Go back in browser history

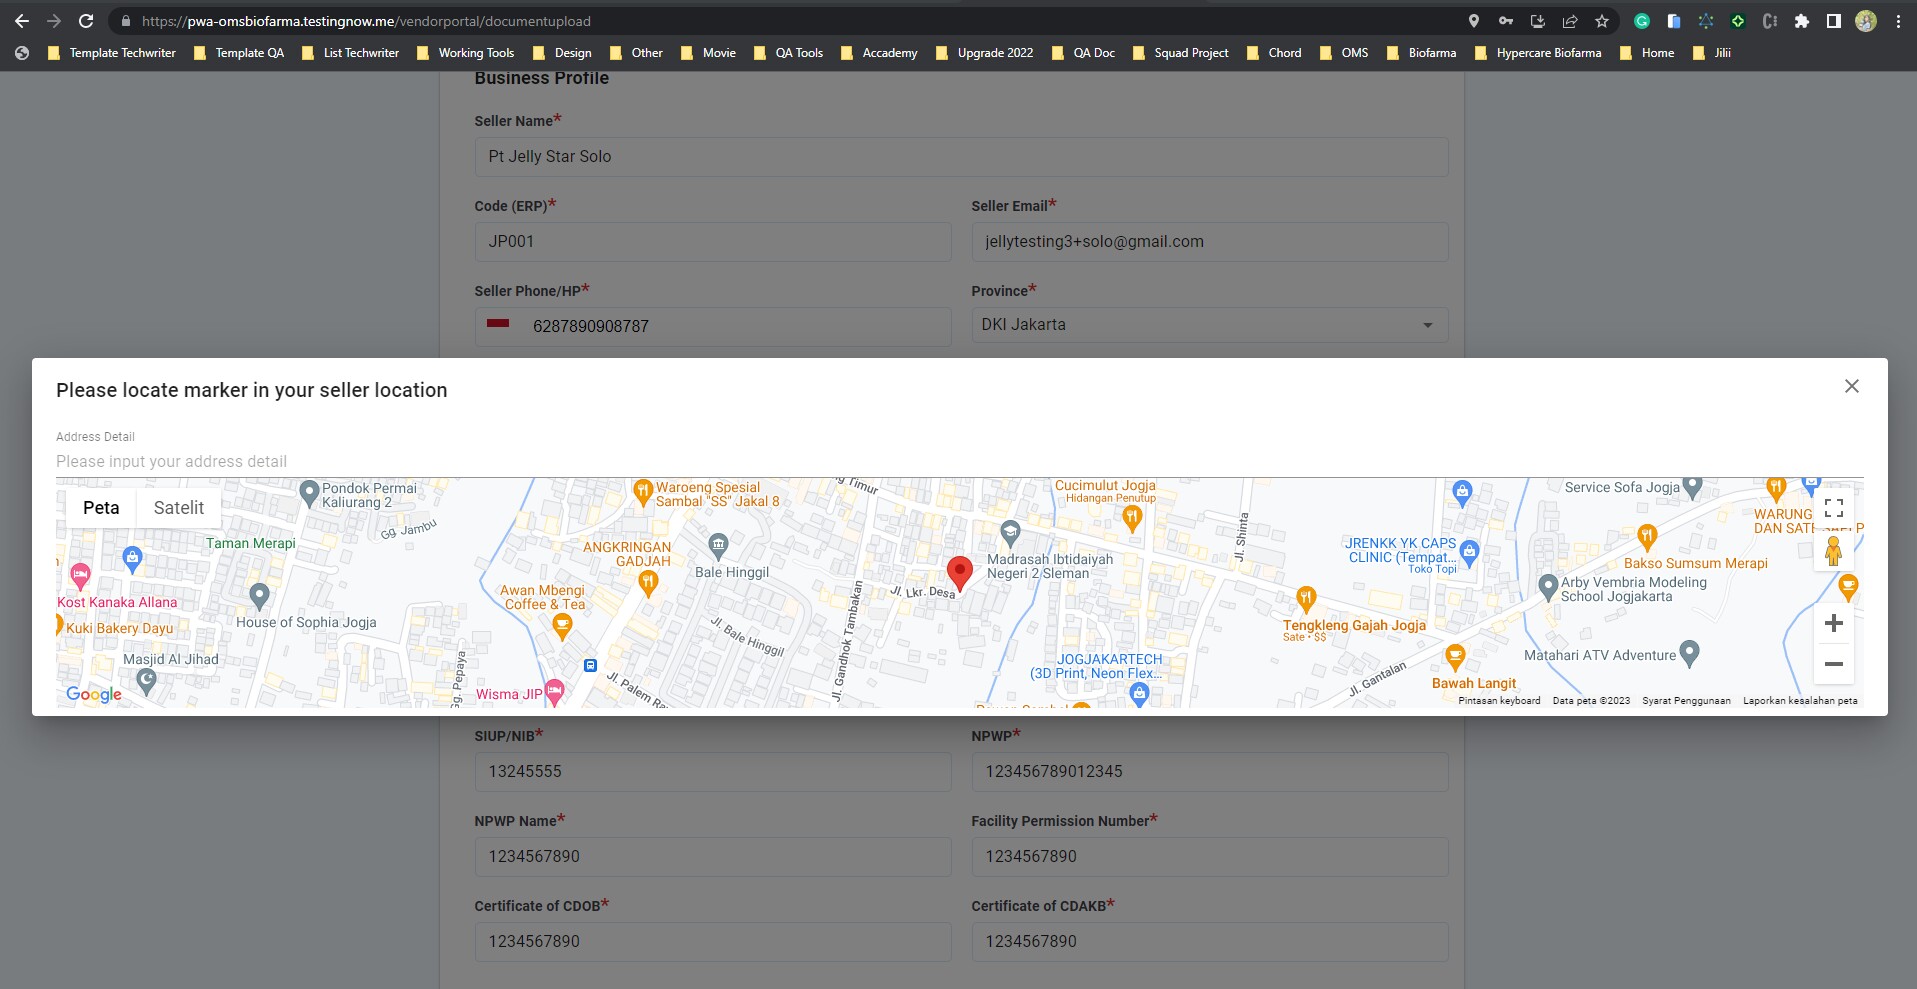click(22, 21)
